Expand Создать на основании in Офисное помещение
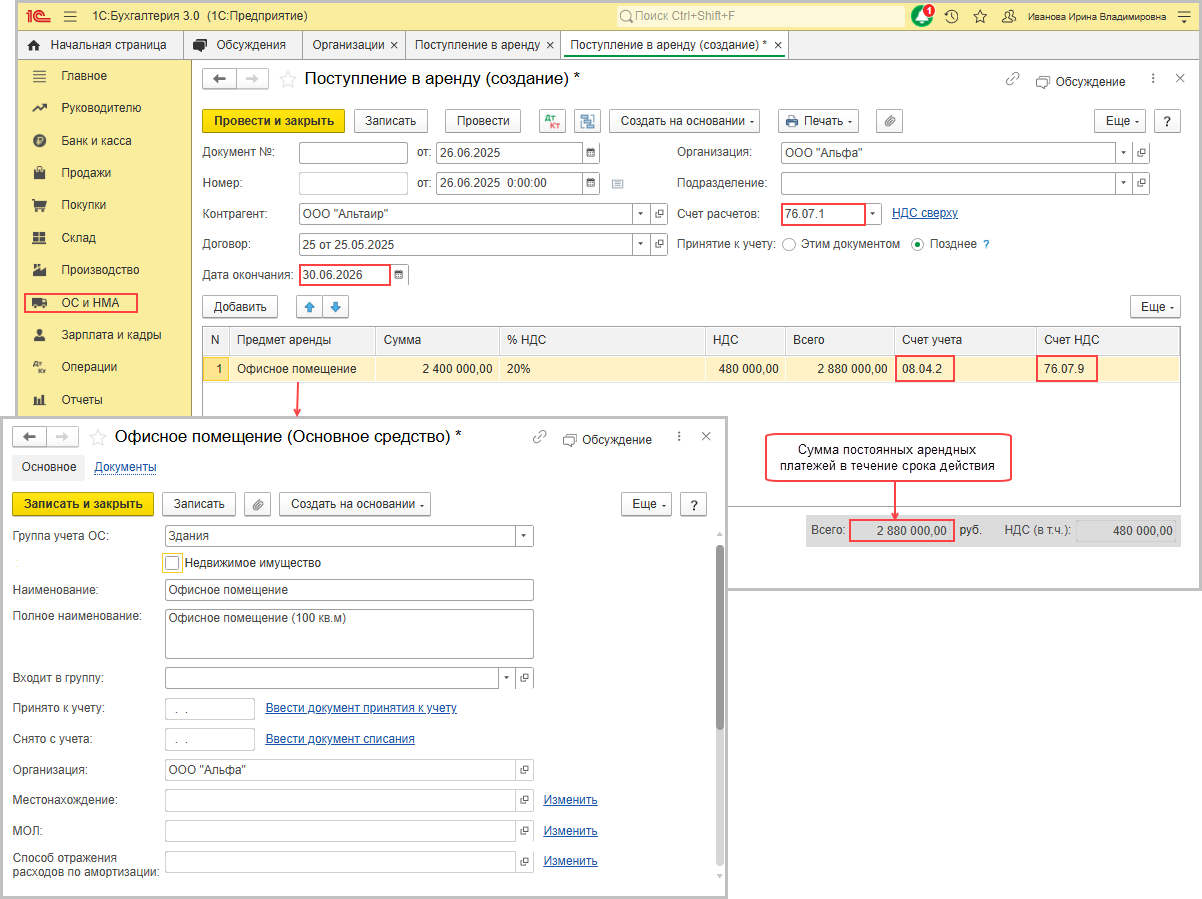Image resolution: width=1202 pixels, height=899 pixels. pos(355,504)
